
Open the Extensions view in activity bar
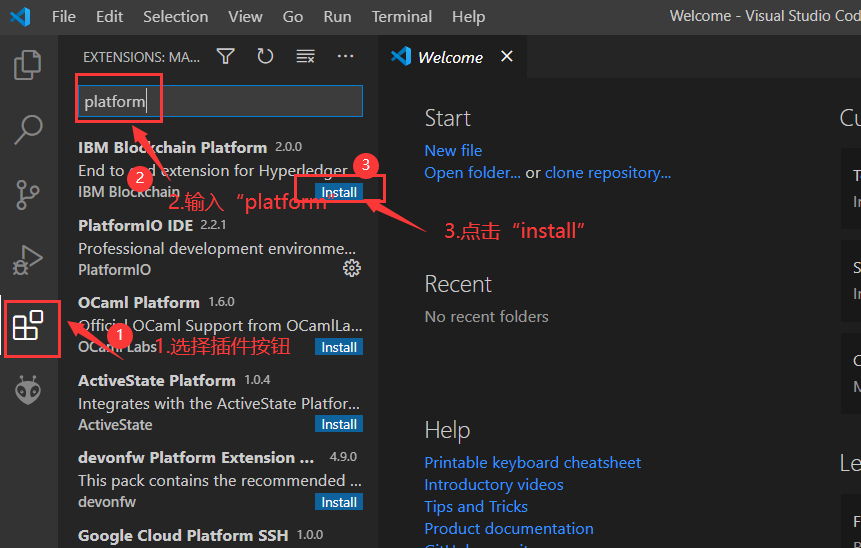click(x=28, y=325)
